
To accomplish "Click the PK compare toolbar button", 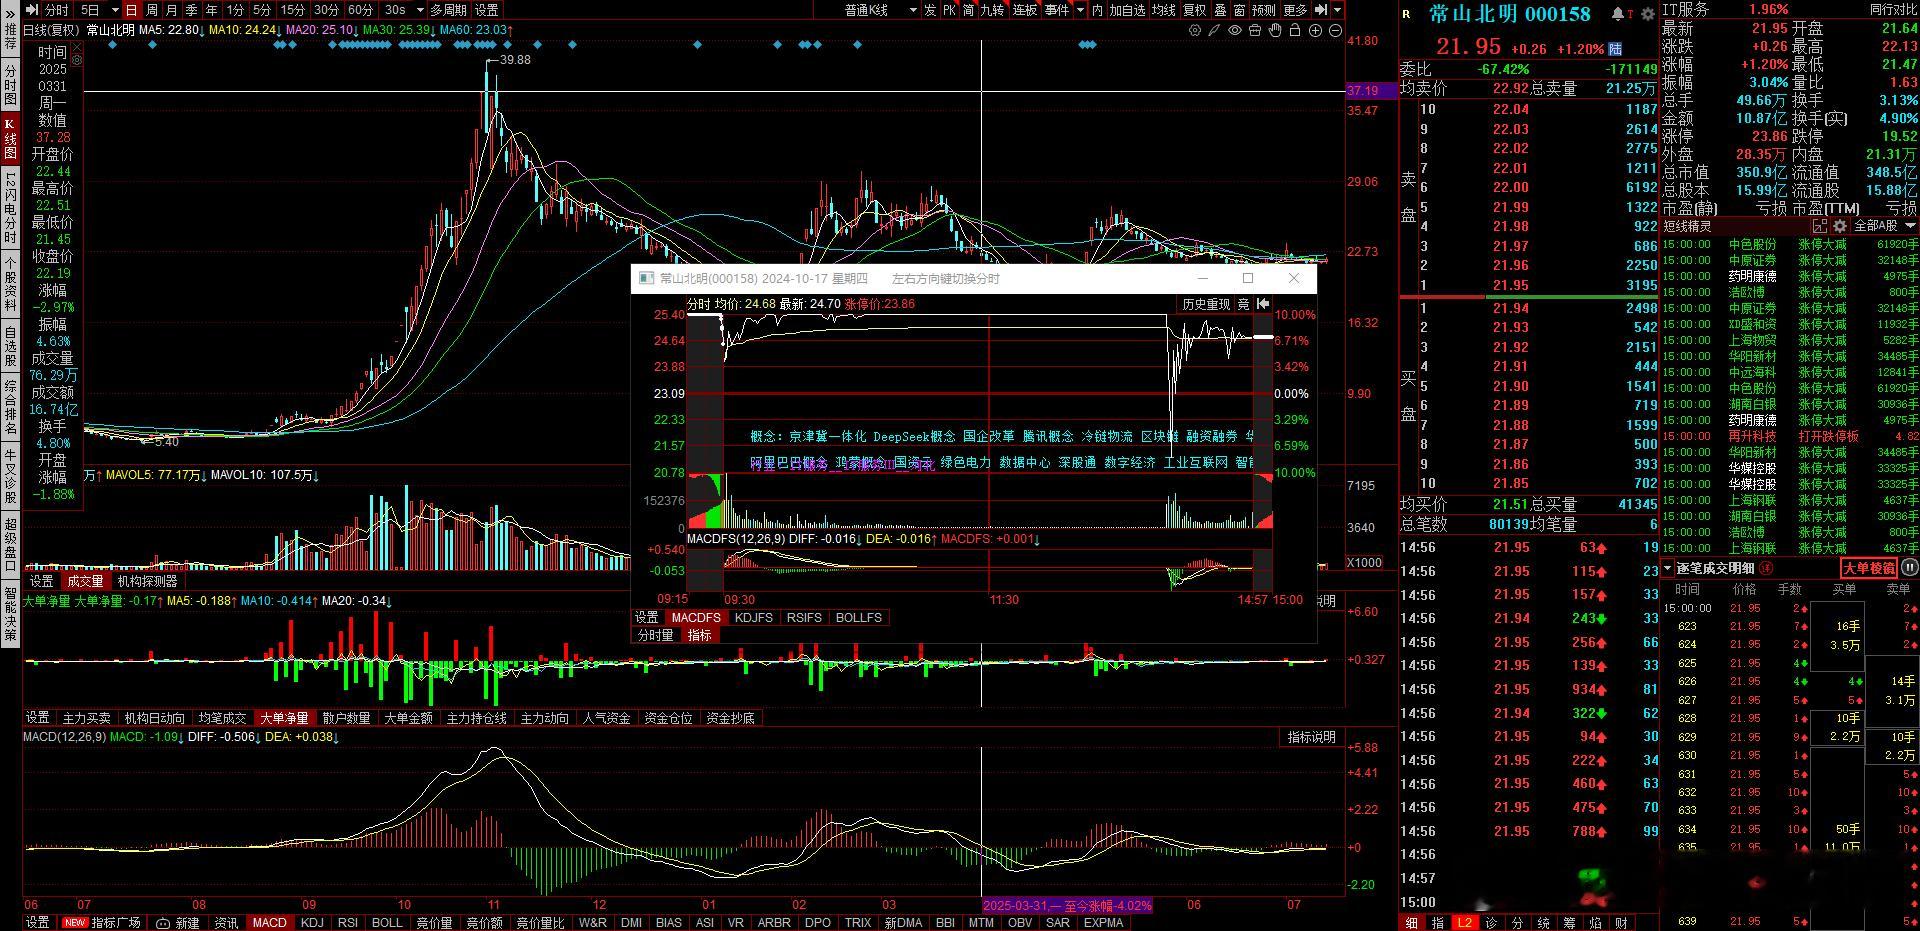I will point(949,10).
